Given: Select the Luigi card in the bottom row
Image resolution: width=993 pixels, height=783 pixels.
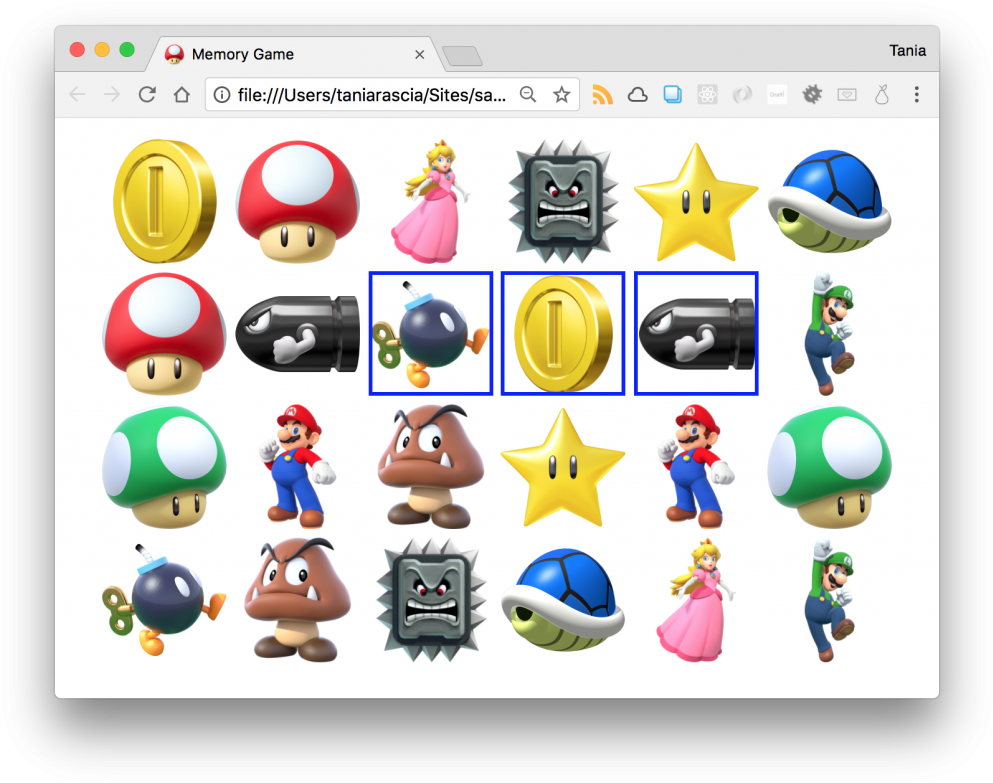Looking at the screenshot, I should (829, 600).
